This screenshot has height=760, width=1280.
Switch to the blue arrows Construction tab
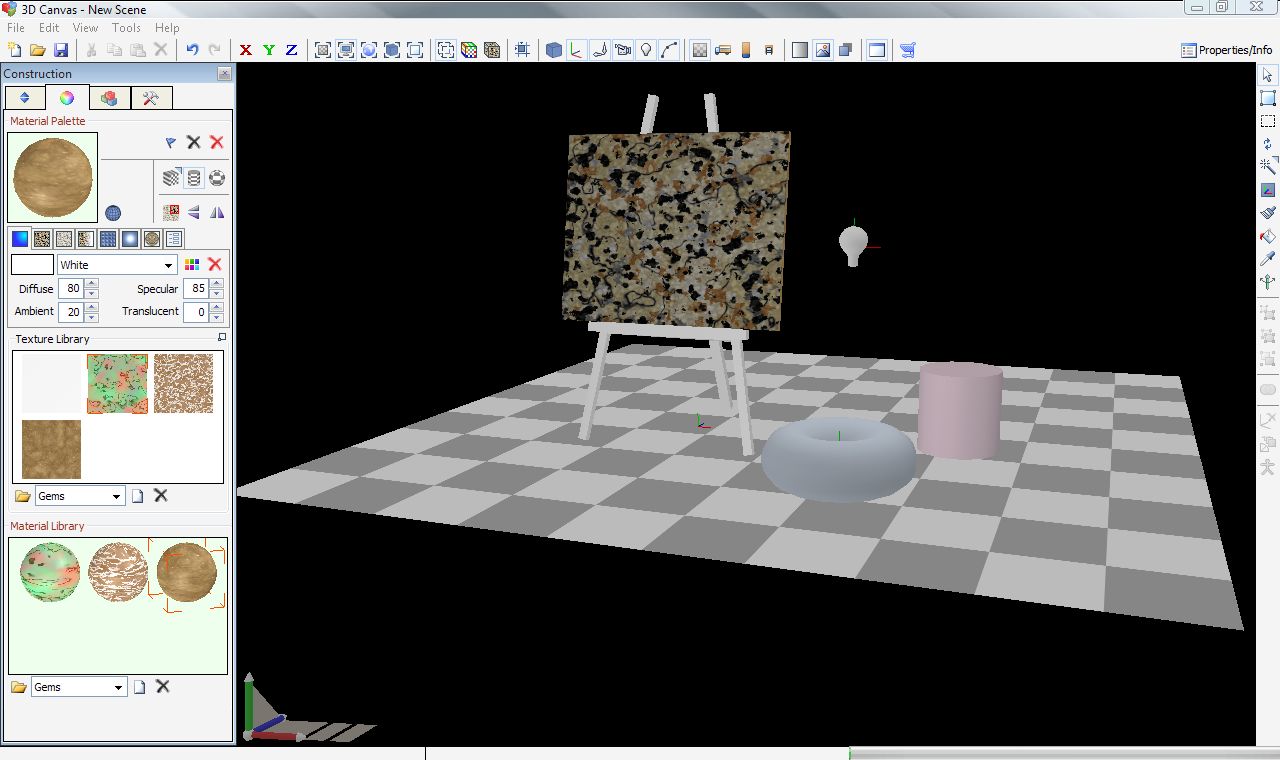(x=25, y=98)
